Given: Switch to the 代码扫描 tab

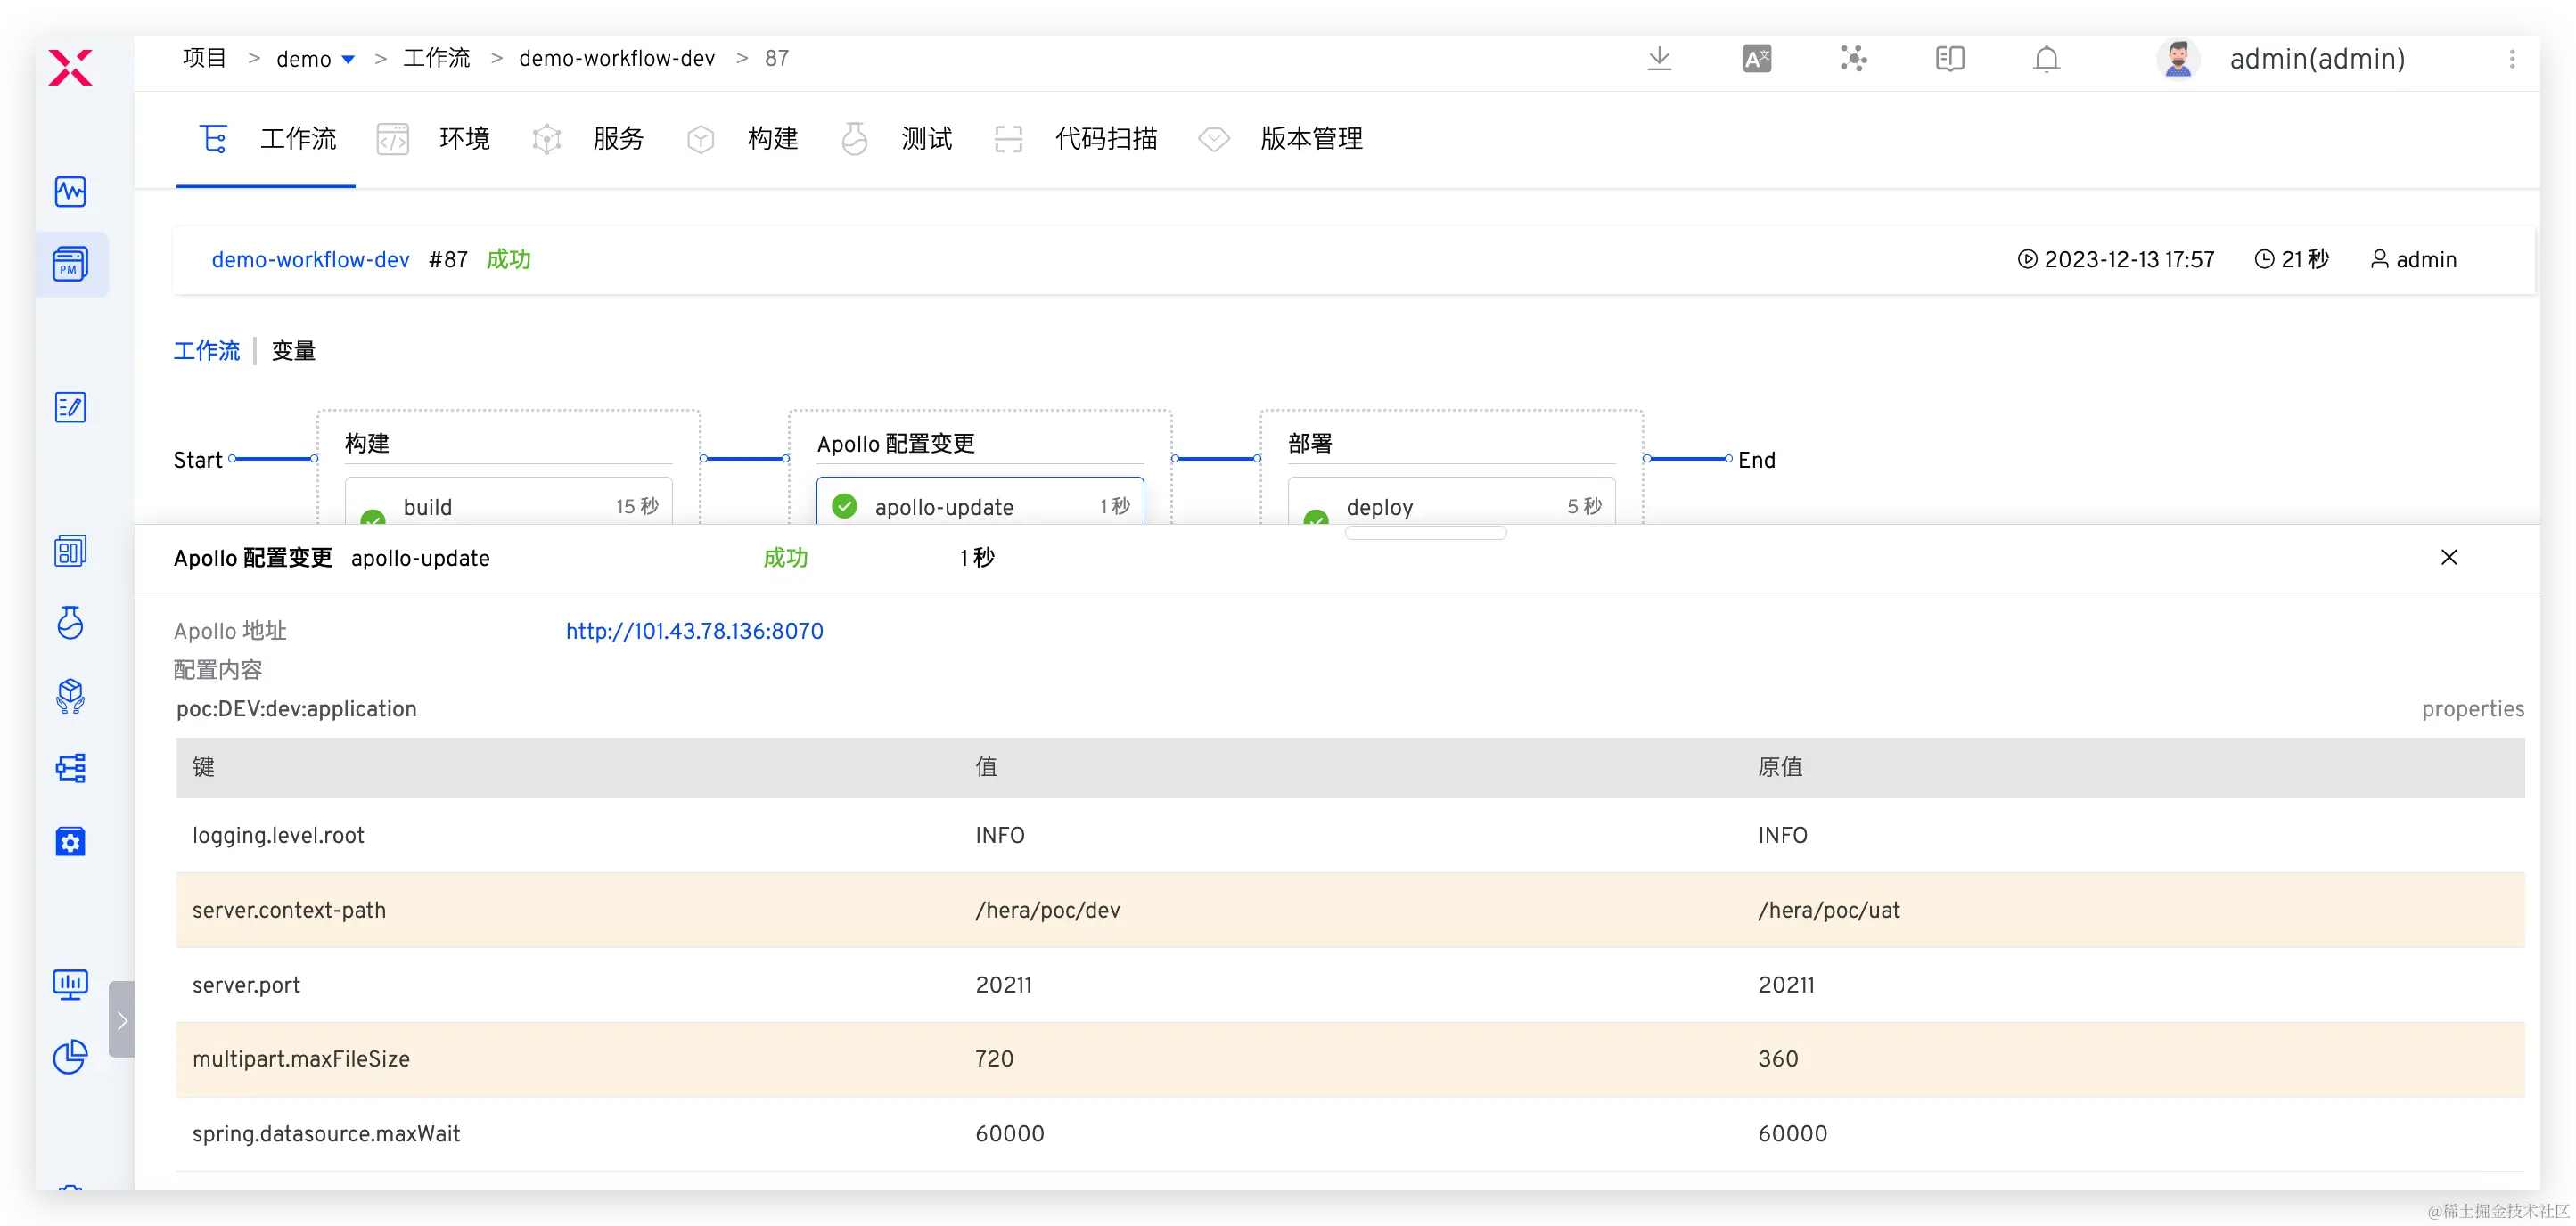Looking at the screenshot, I should pos(1105,139).
